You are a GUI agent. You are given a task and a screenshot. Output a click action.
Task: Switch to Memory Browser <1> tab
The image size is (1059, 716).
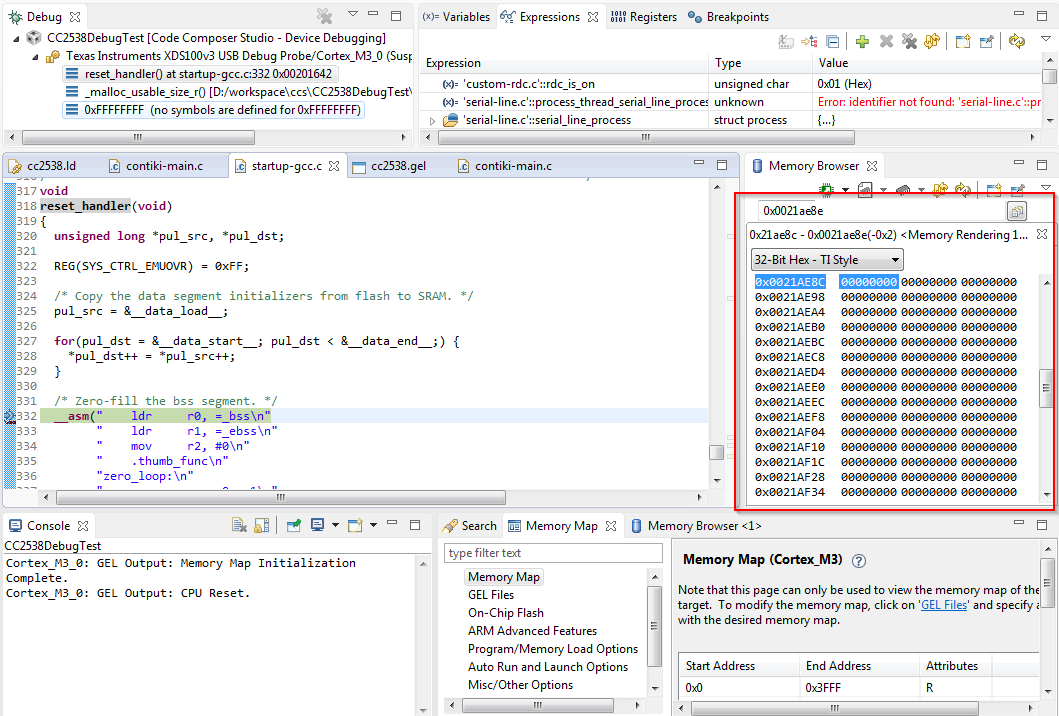click(x=696, y=526)
